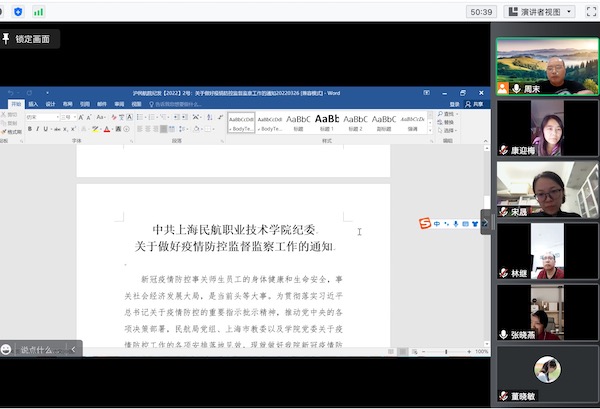Open the Review ribbon tab
This screenshot has width=600, height=409.
tap(119, 104)
